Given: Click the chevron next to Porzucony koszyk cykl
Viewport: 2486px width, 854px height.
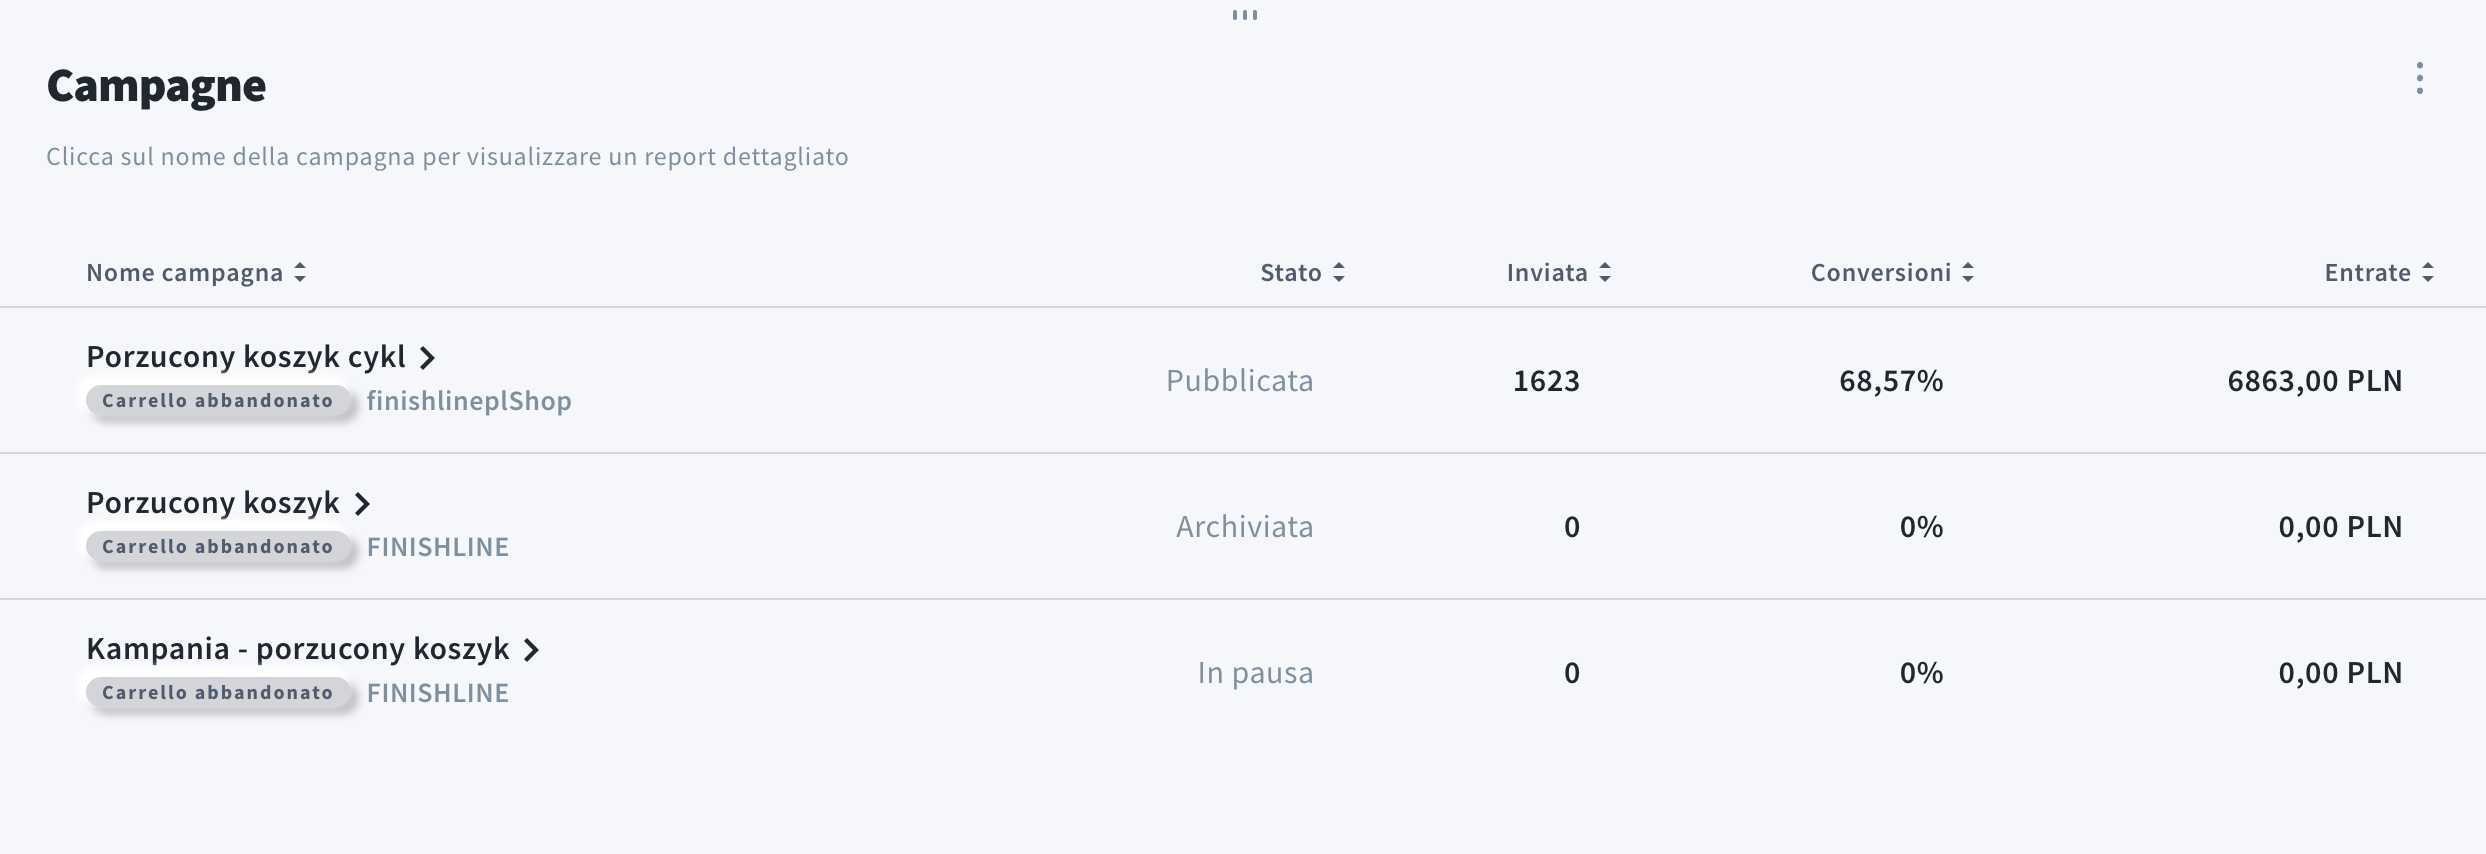Looking at the screenshot, I should coord(428,358).
